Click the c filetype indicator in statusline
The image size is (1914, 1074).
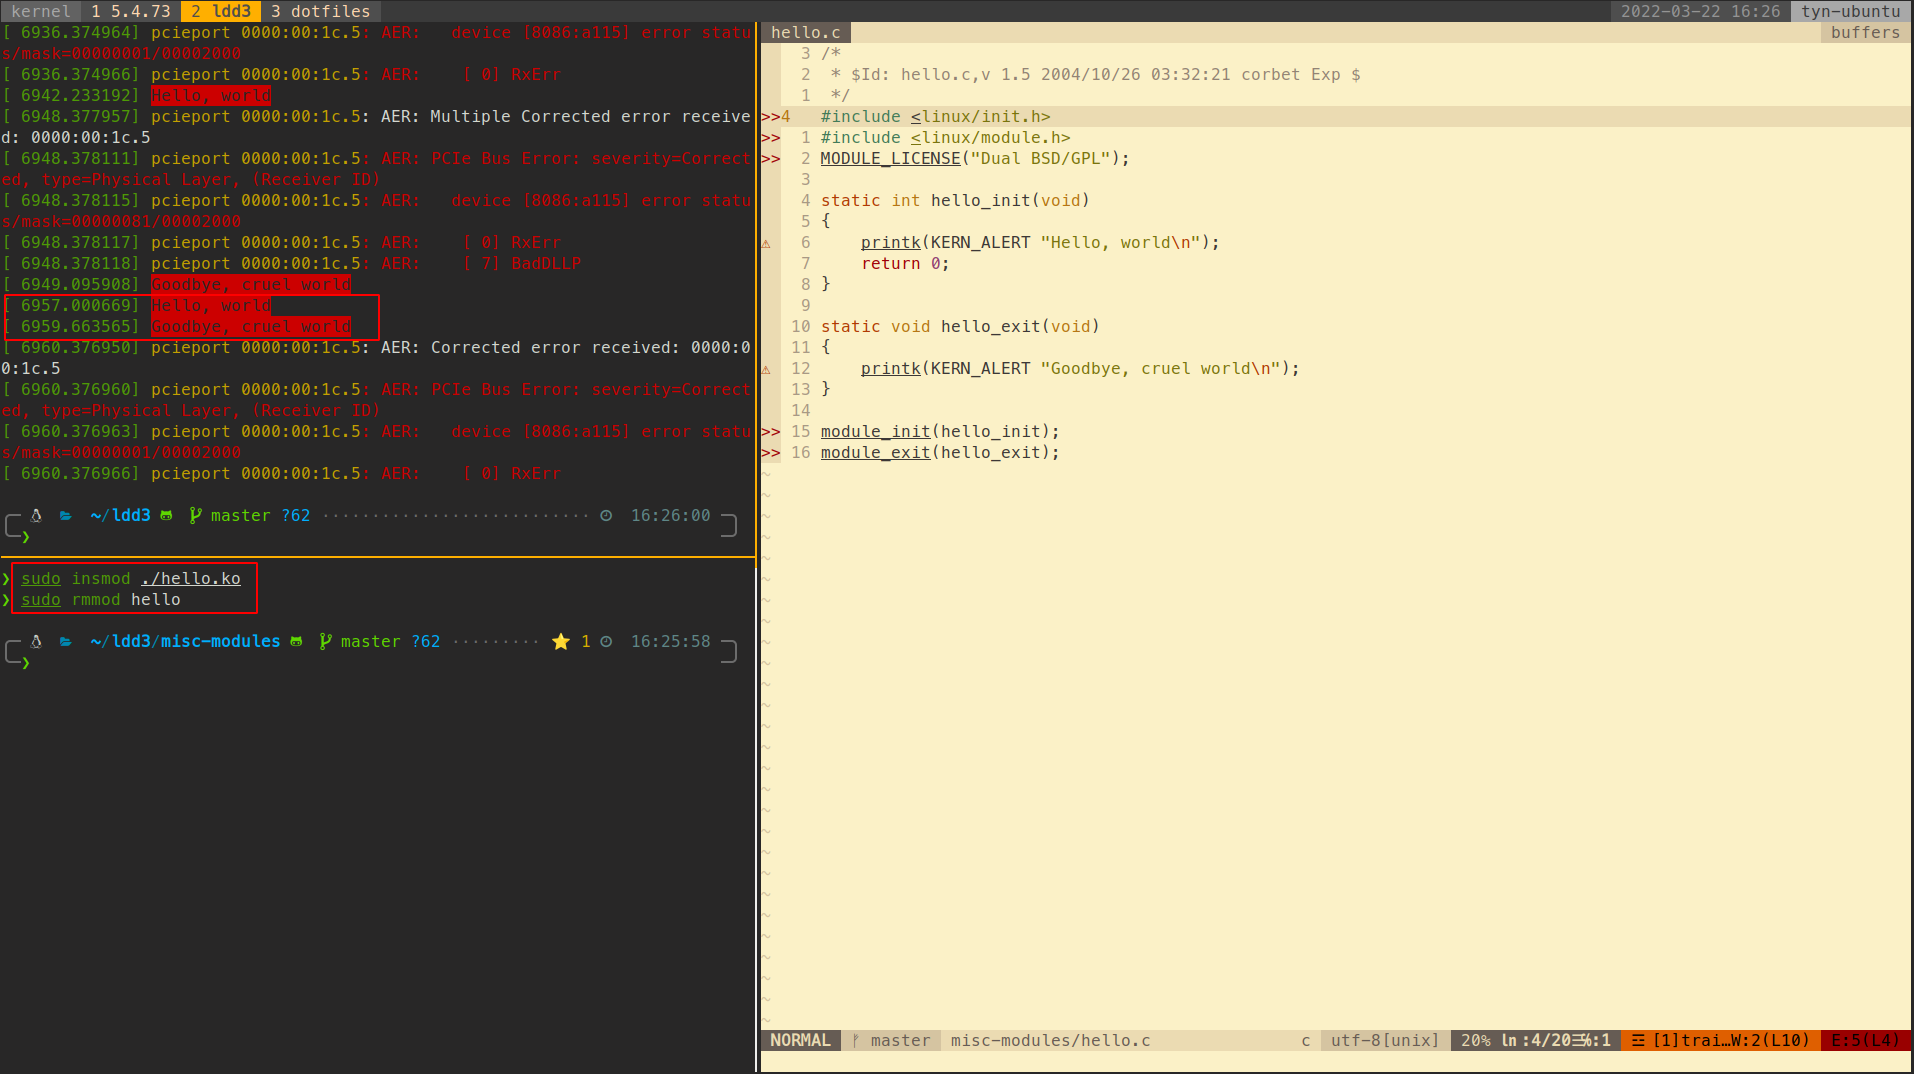(x=1306, y=1040)
